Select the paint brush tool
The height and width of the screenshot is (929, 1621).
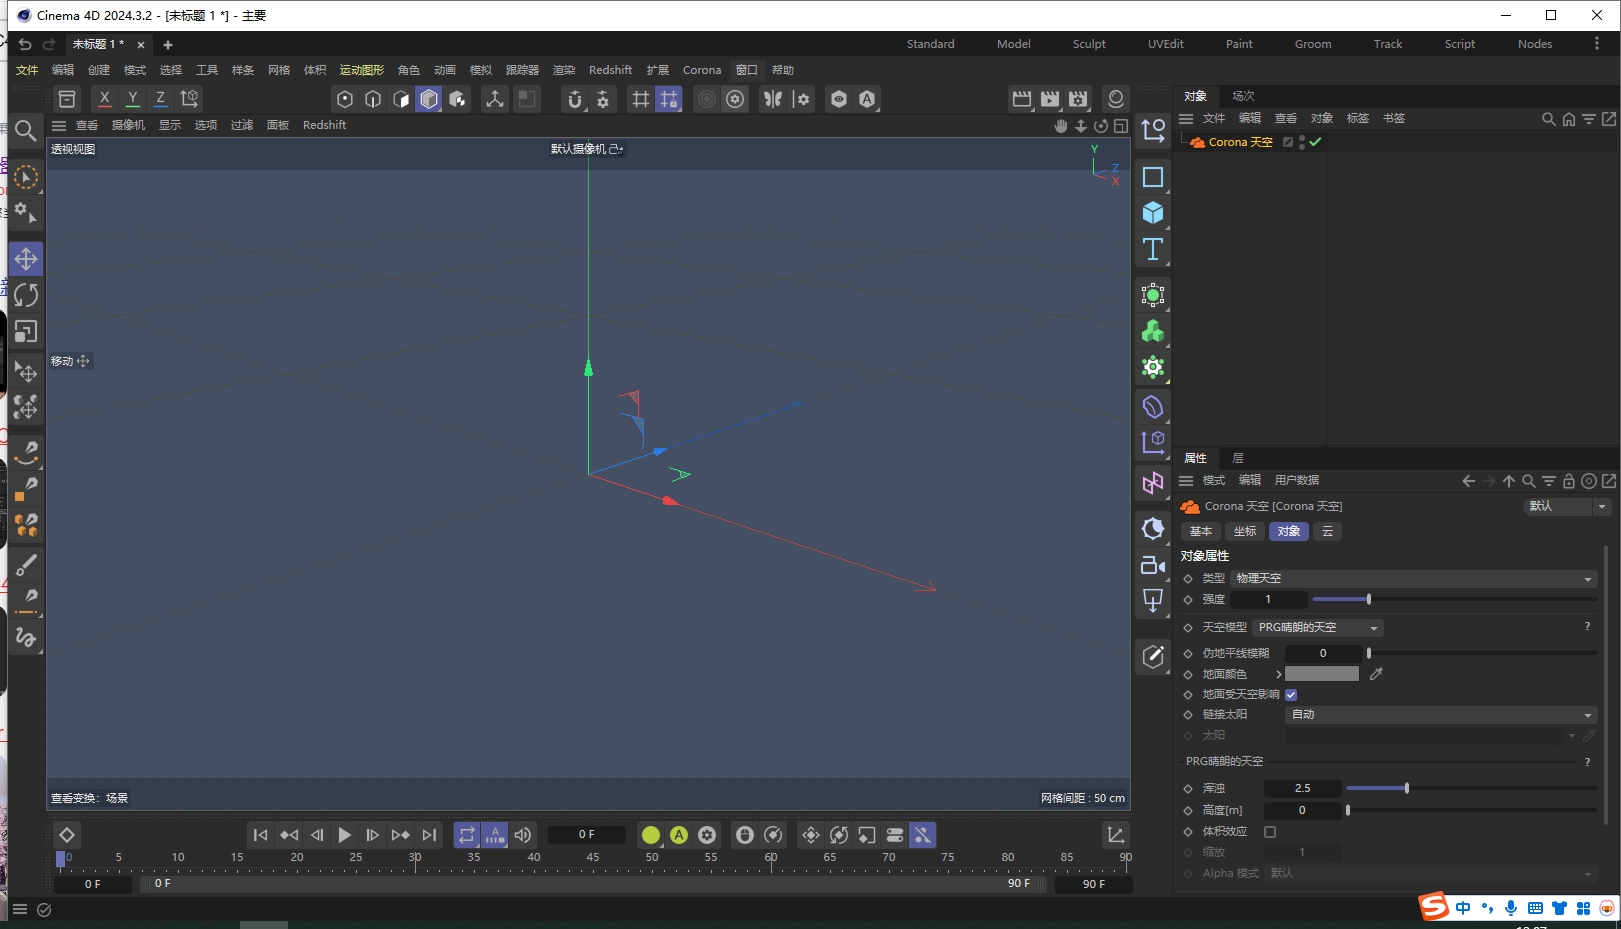point(26,565)
